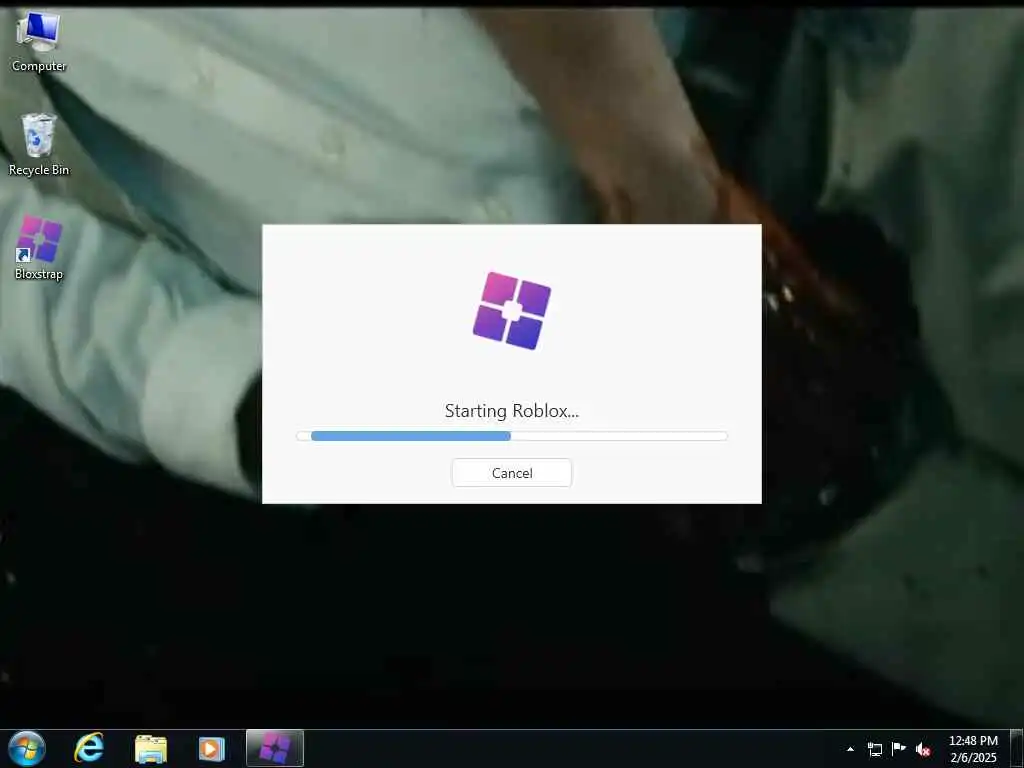1024x768 pixels.
Task: Select the Bloxstrap desktop shortcut
Action: (39, 248)
